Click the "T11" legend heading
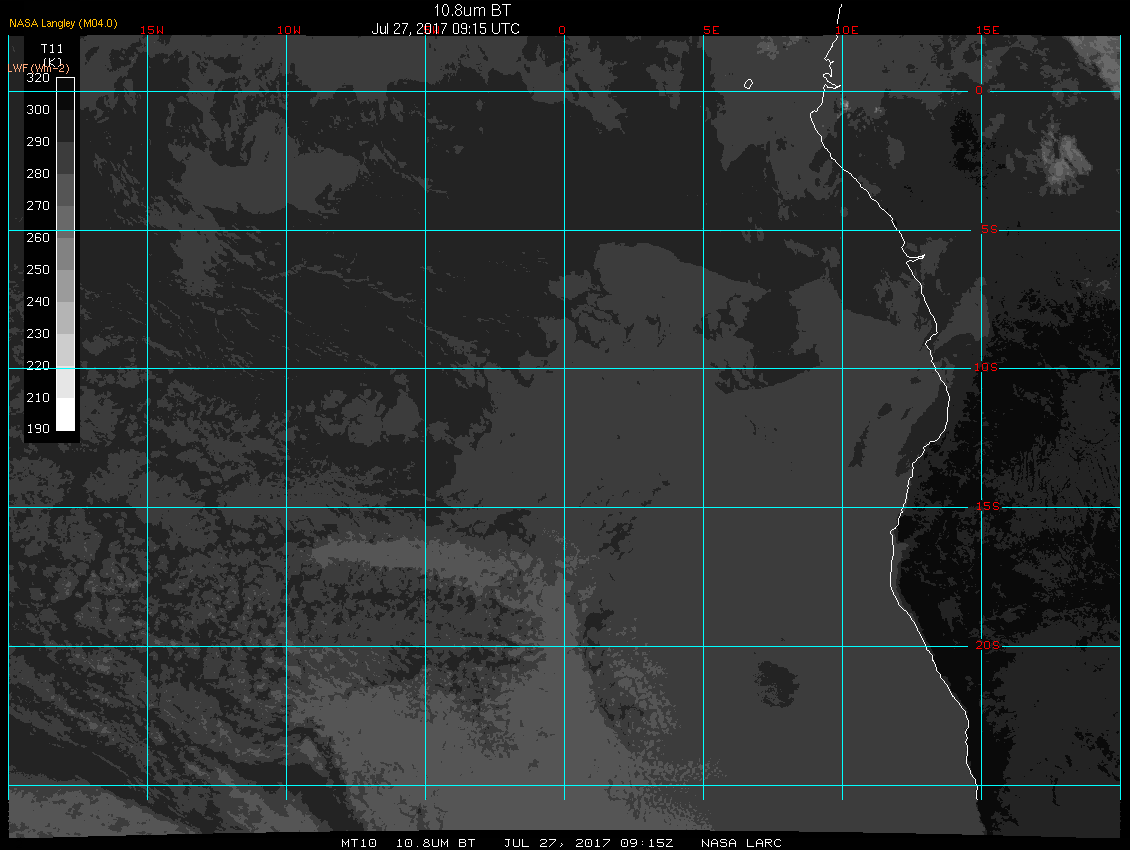The width and height of the screenshot is (1130, 850). click(x=52, y=49)
